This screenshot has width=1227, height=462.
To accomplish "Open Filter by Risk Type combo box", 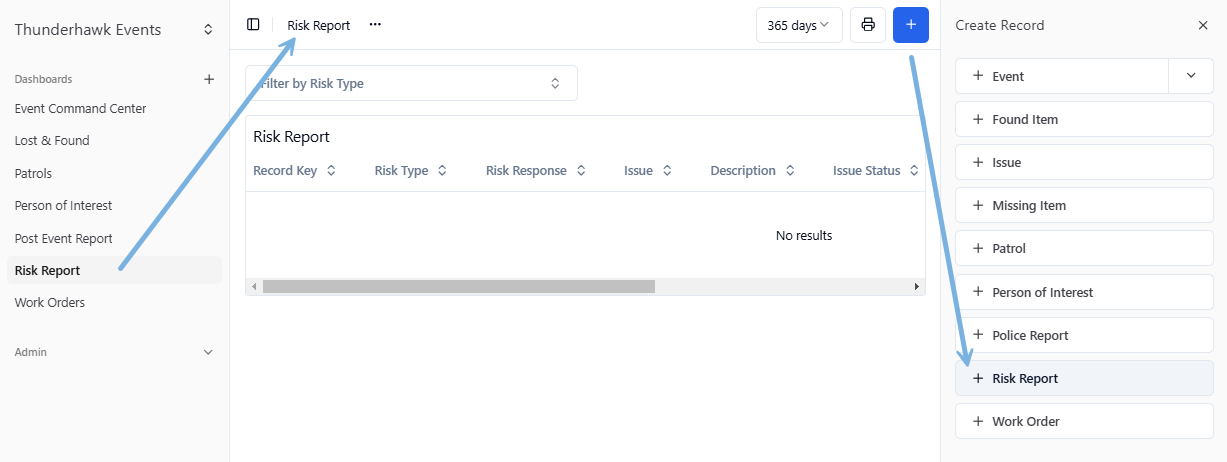I will 411,84.
